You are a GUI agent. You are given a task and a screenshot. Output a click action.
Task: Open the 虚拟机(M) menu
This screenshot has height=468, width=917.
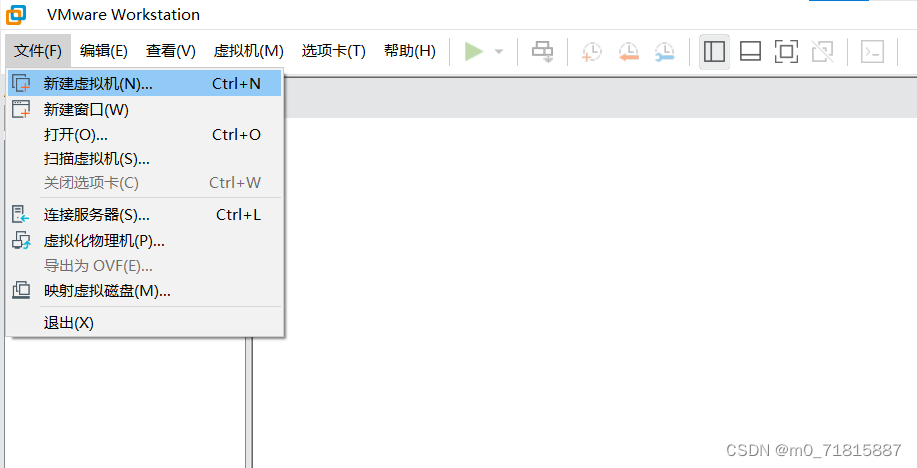point(249,51)
